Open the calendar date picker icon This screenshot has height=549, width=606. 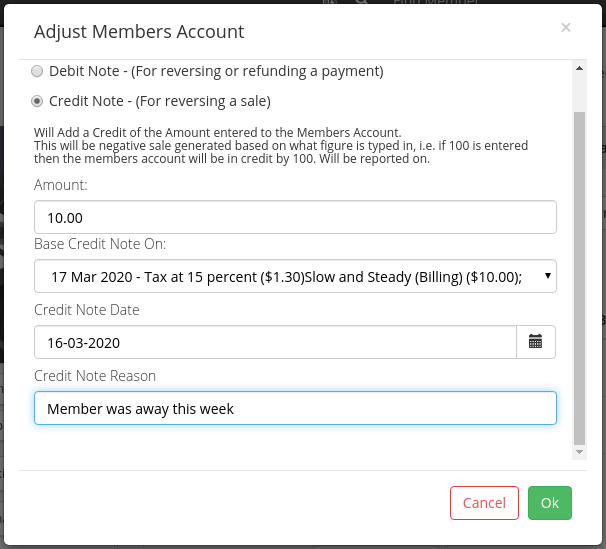(x=536, y=342)
